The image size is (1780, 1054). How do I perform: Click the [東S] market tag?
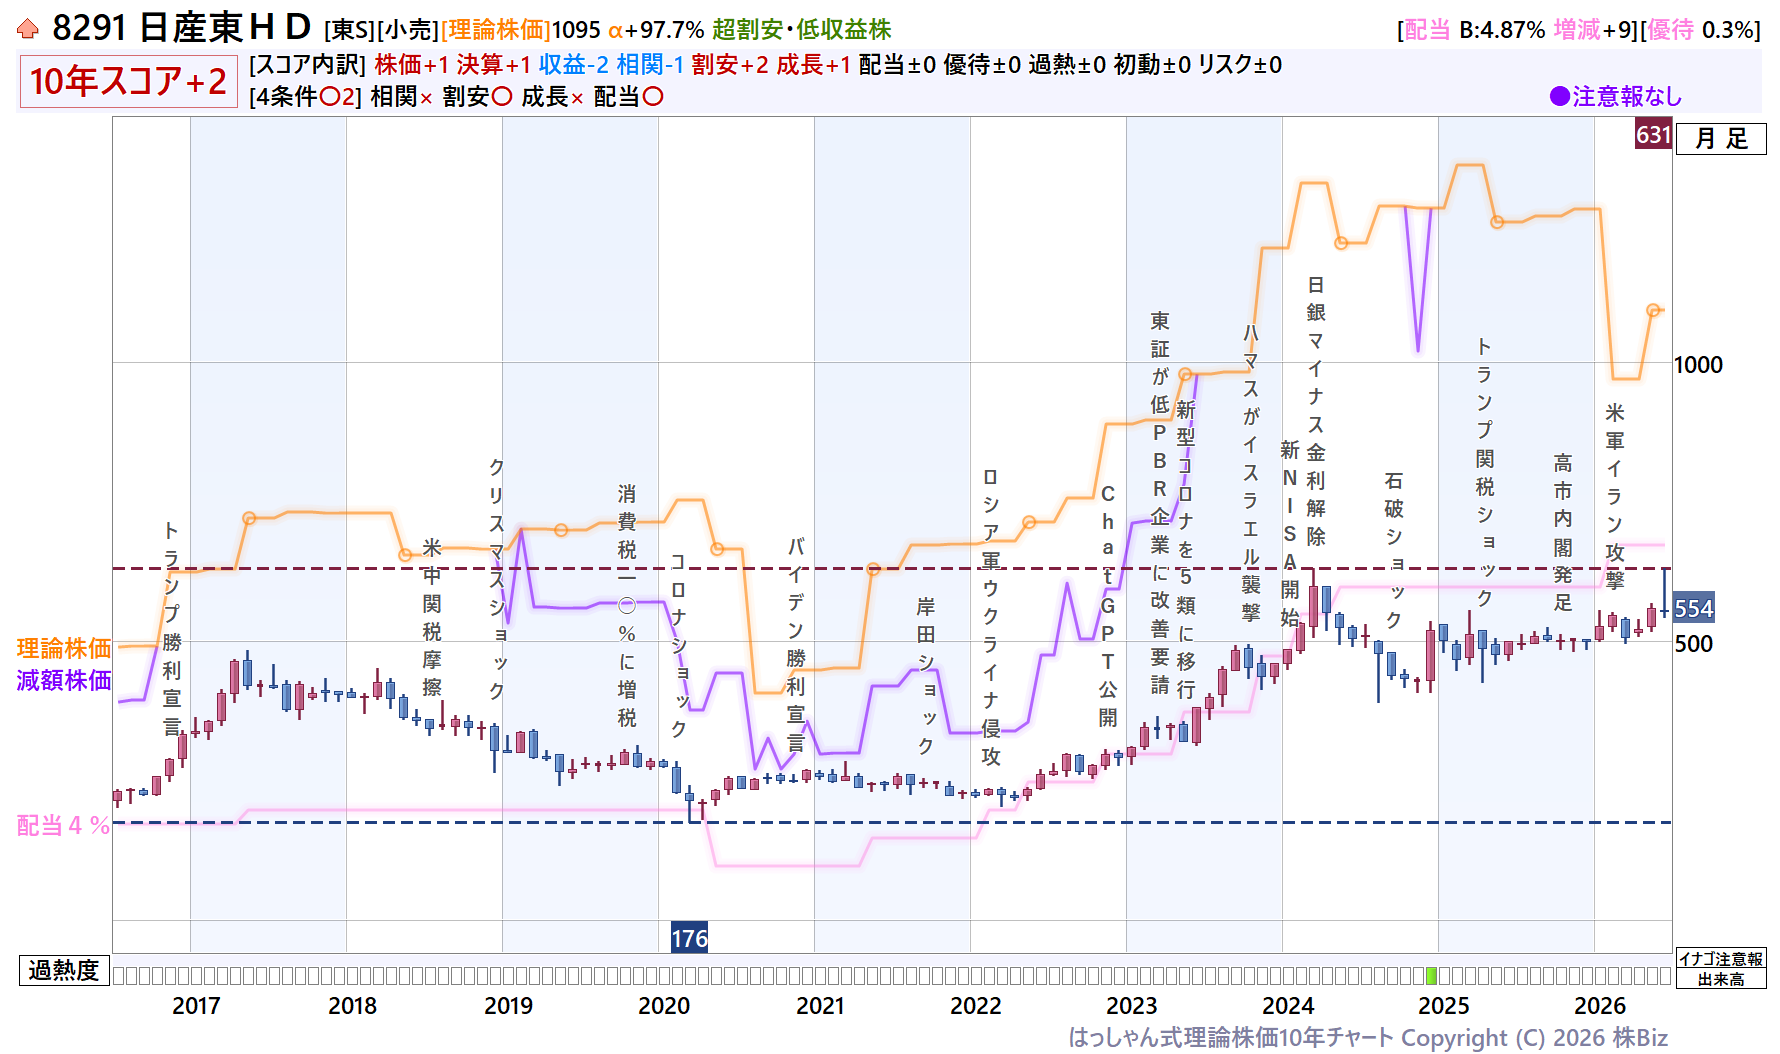(x=349, y=30)
